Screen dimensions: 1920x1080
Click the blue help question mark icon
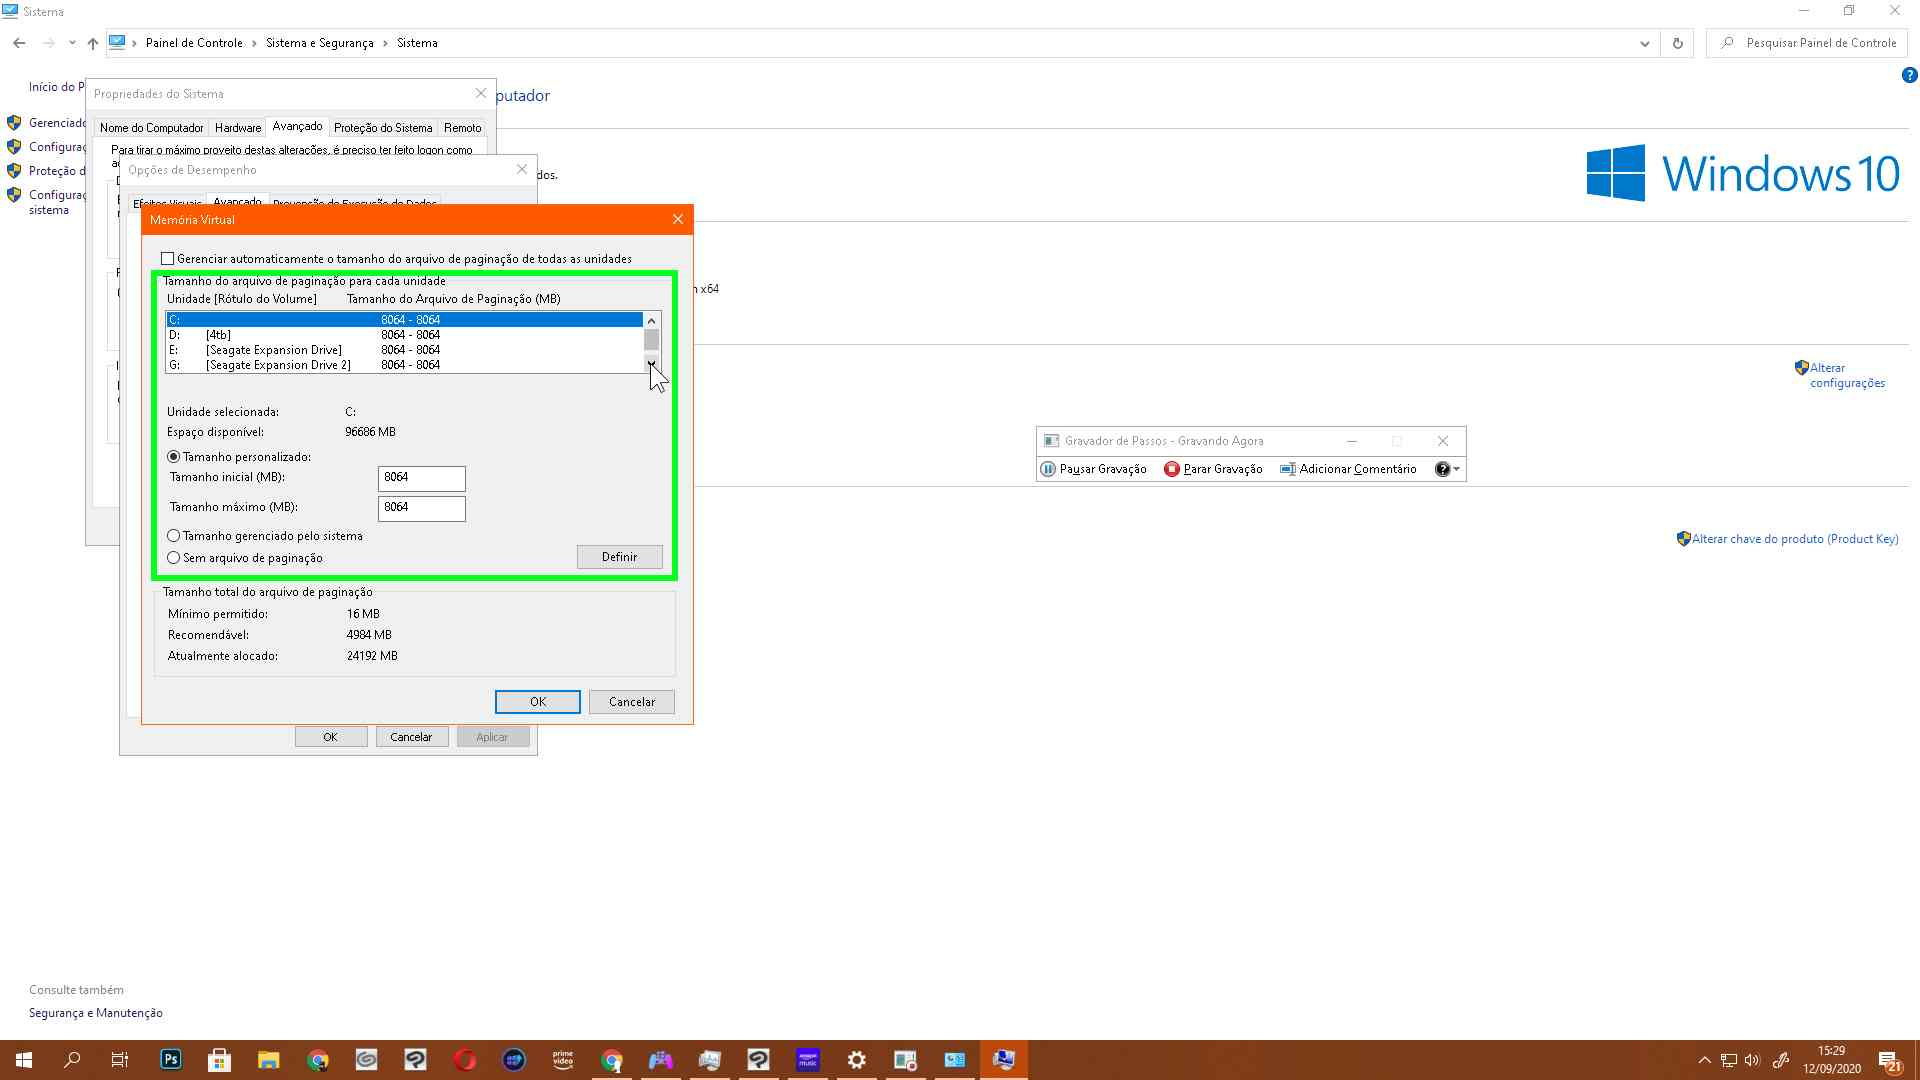(1908, 76)
